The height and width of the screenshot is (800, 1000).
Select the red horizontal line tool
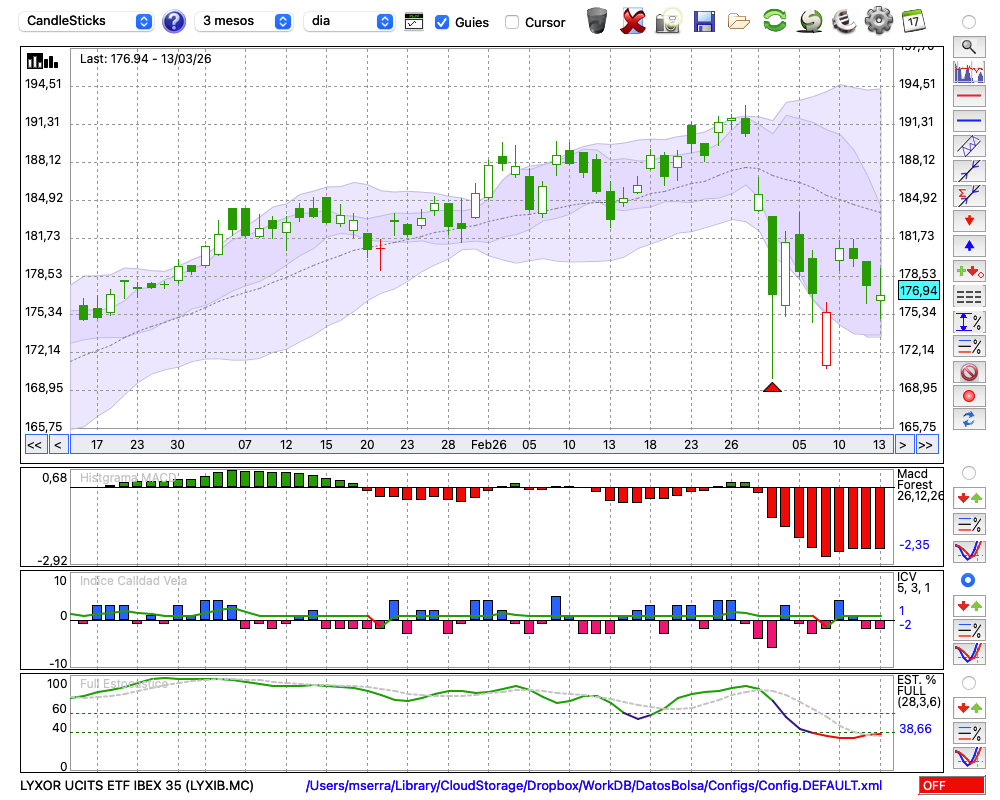(969, 96)
